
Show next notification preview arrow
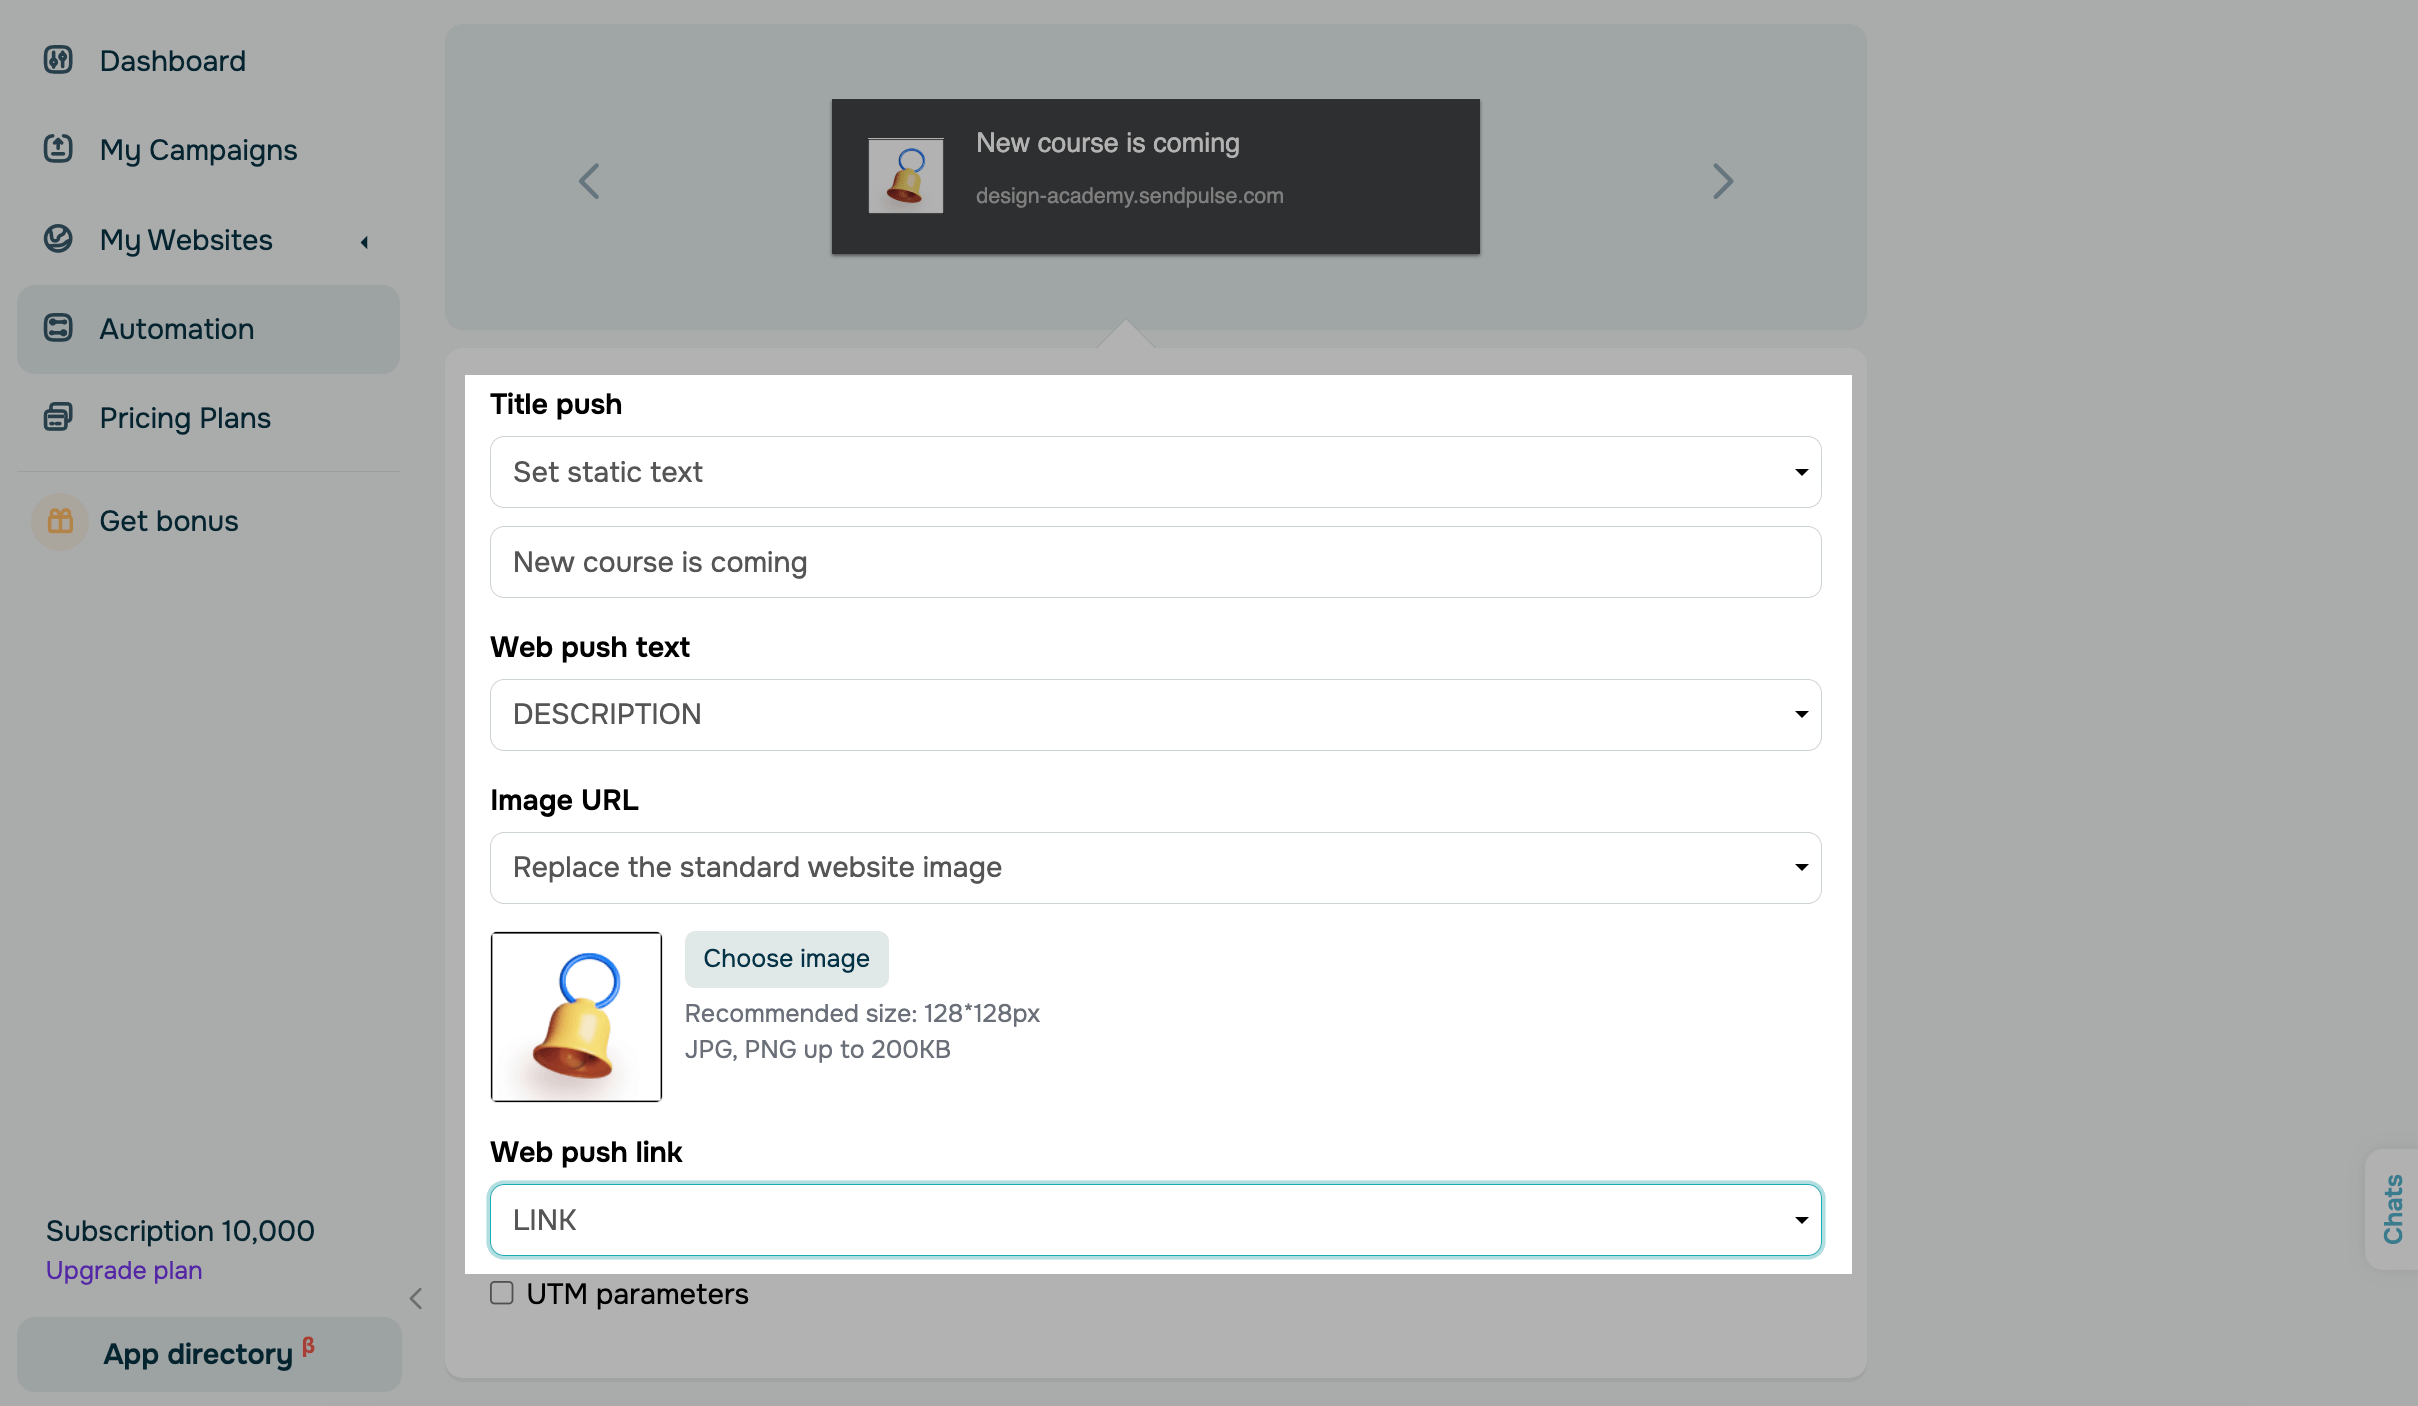click(1722, 181)
